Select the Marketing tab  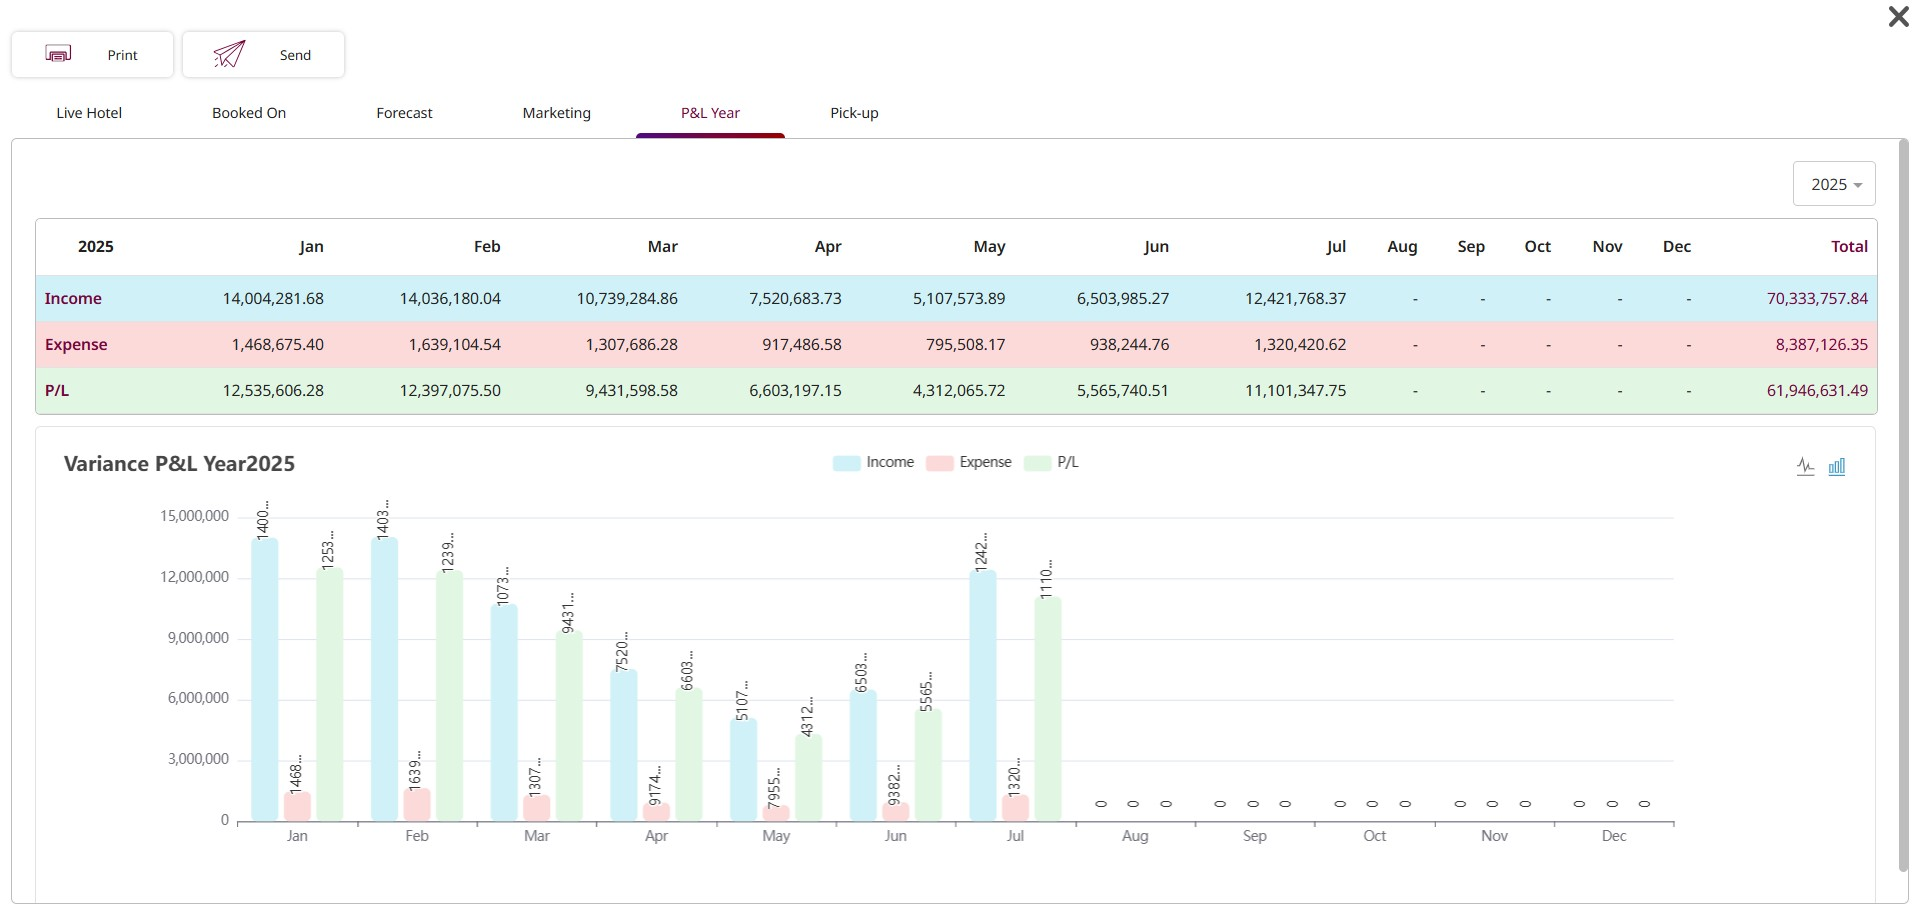click(x=556, y=113)
